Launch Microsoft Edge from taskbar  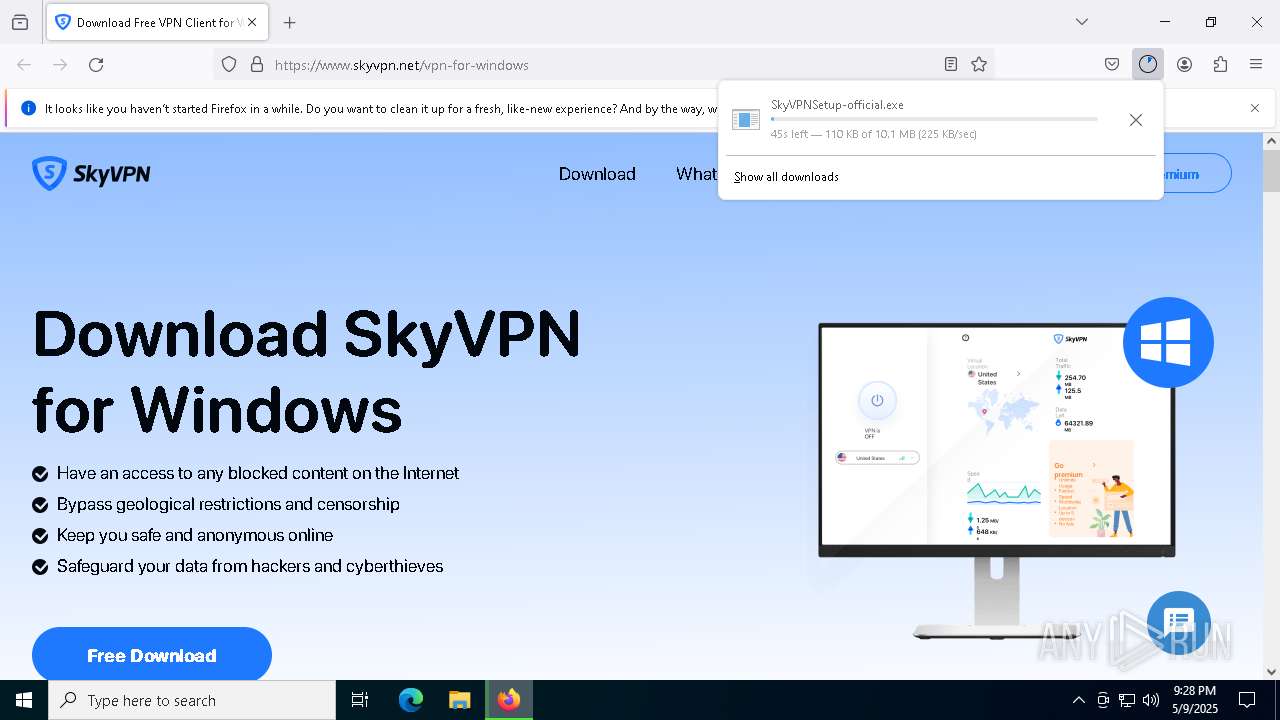(411, 700)
